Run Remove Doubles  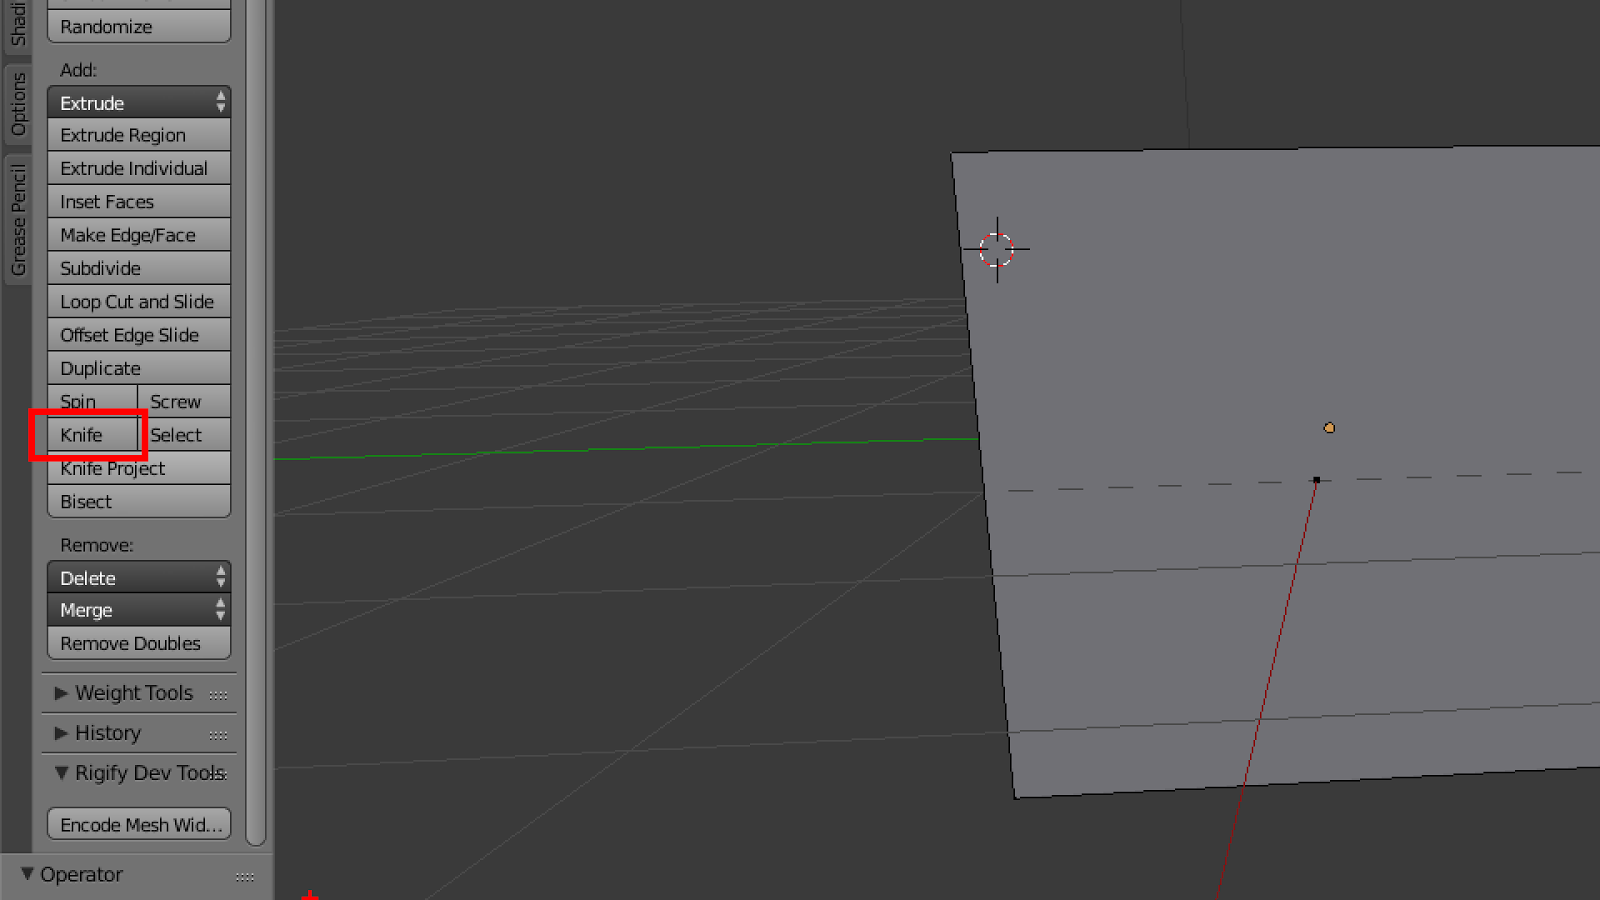click(131, 643)
